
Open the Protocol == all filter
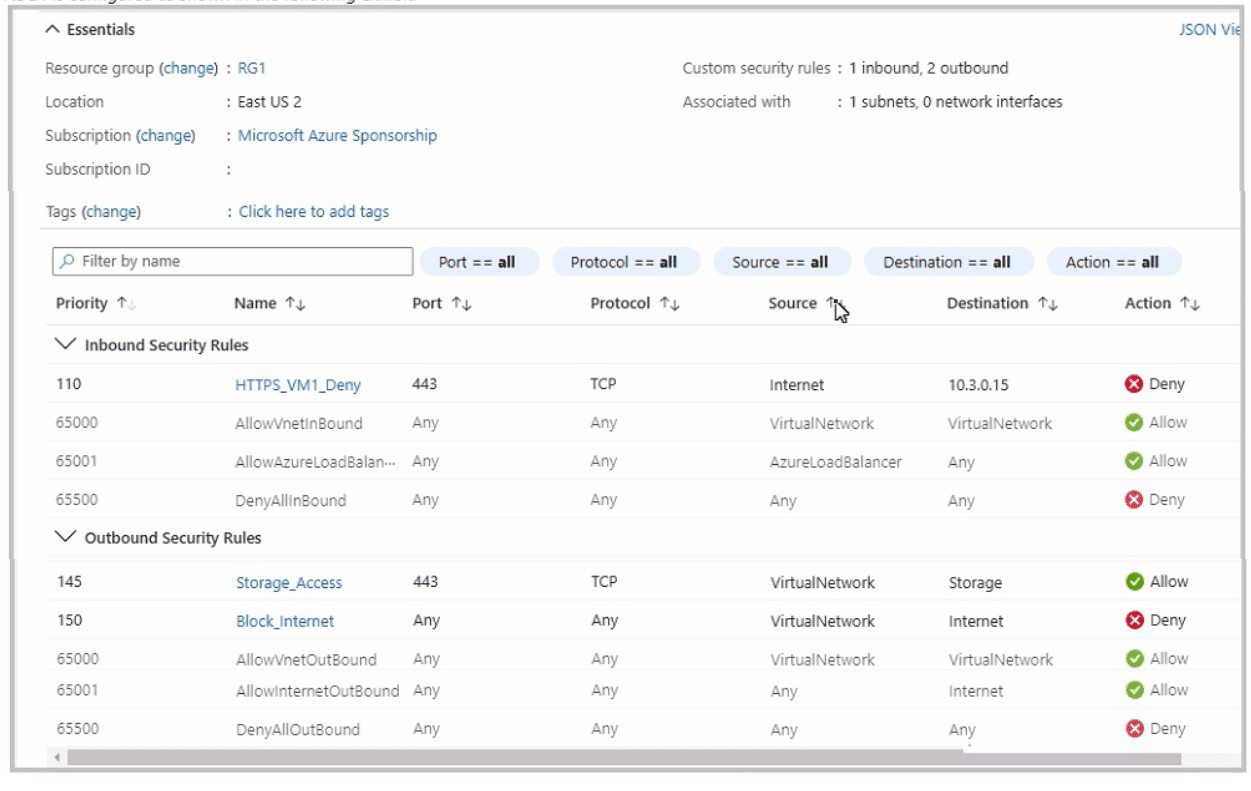point(623,262)
